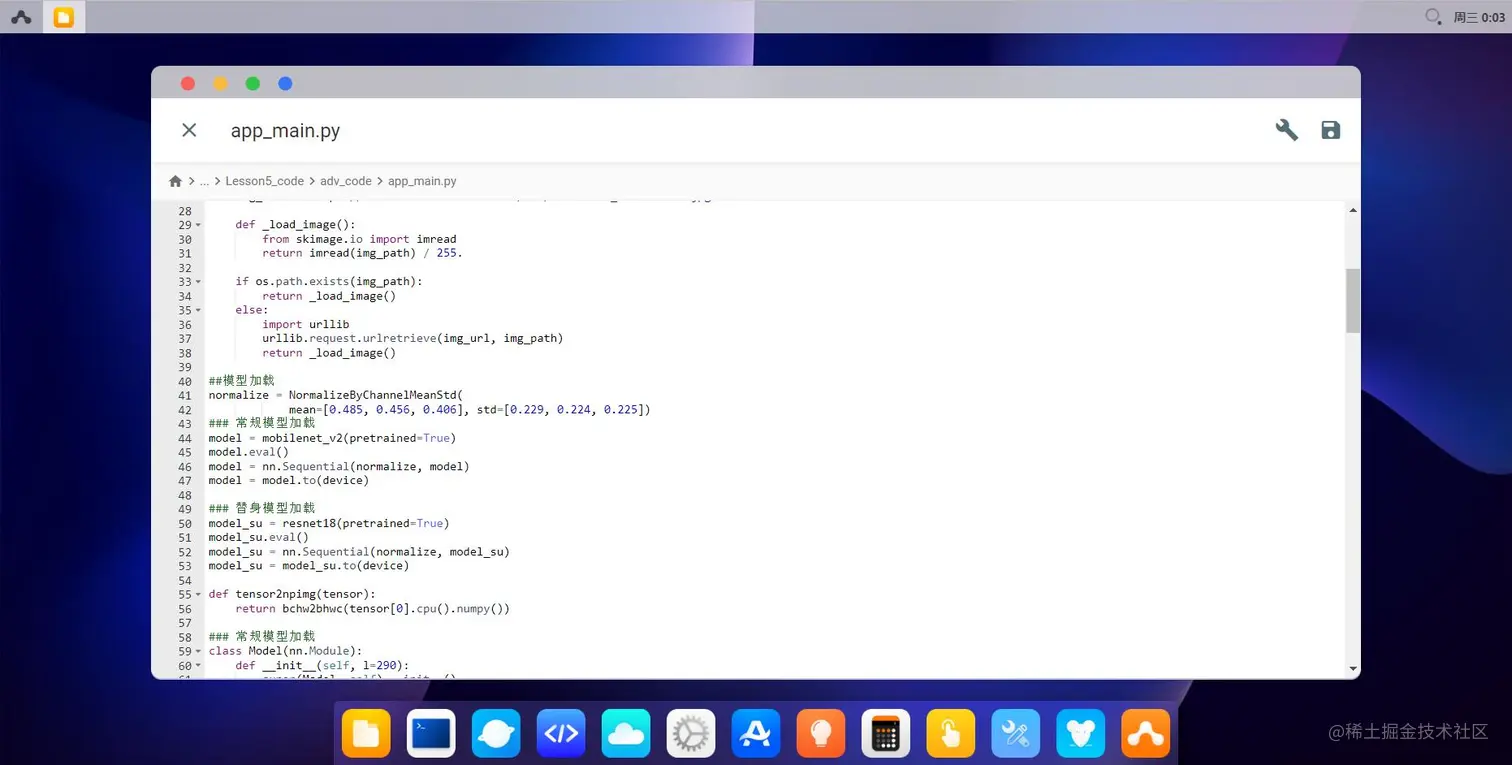Viewport: 1512px width, 765px height.
Task: Fold the if block at line 33
Action: pos(198,282)
